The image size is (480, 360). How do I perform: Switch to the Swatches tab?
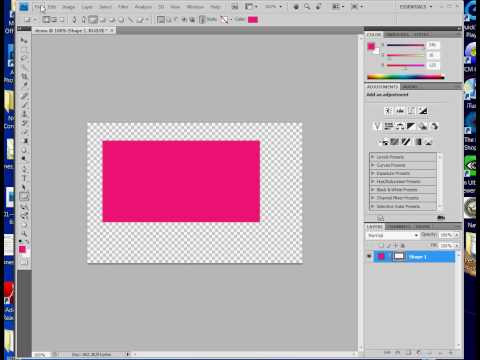pyautogui.click(x=398, y=34)
